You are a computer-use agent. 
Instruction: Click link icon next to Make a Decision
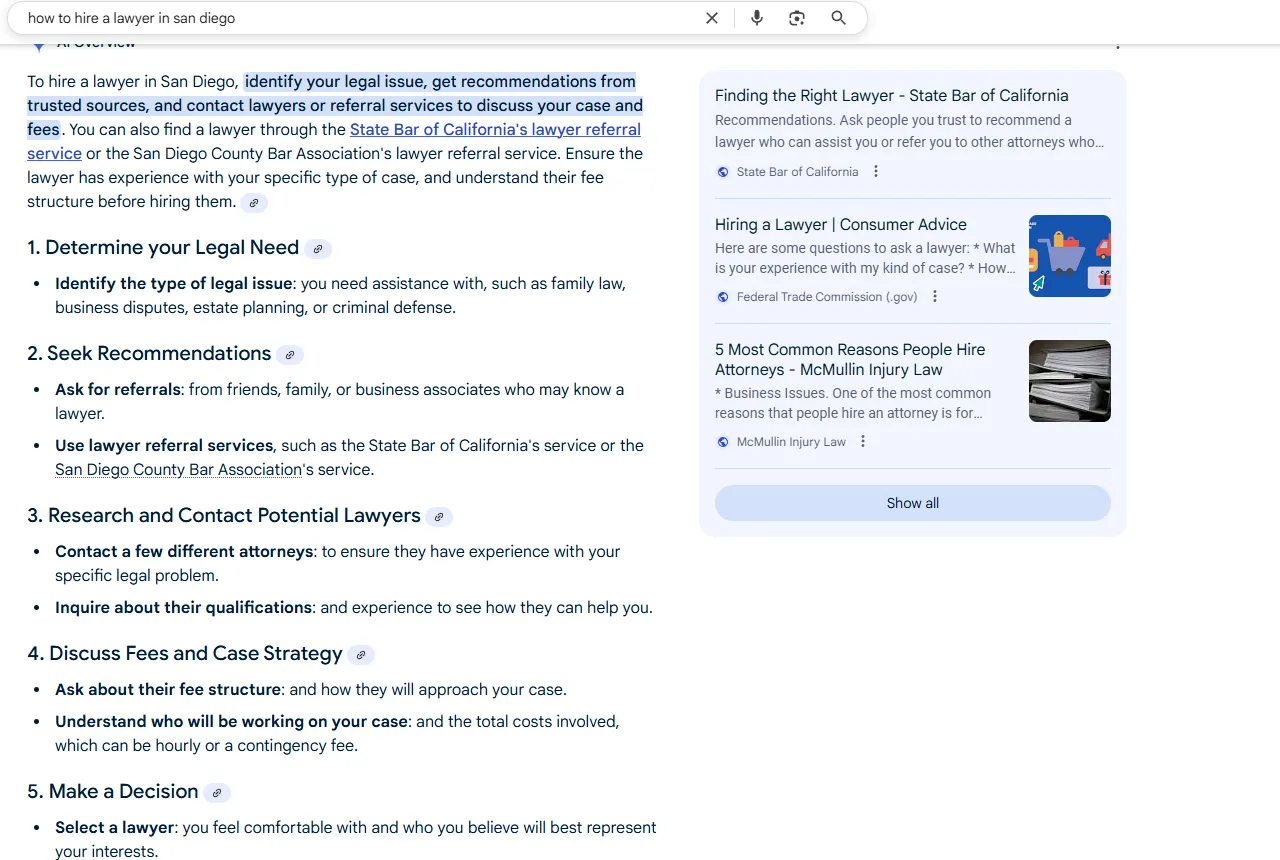pyautogui.click(x=217, y=793)
